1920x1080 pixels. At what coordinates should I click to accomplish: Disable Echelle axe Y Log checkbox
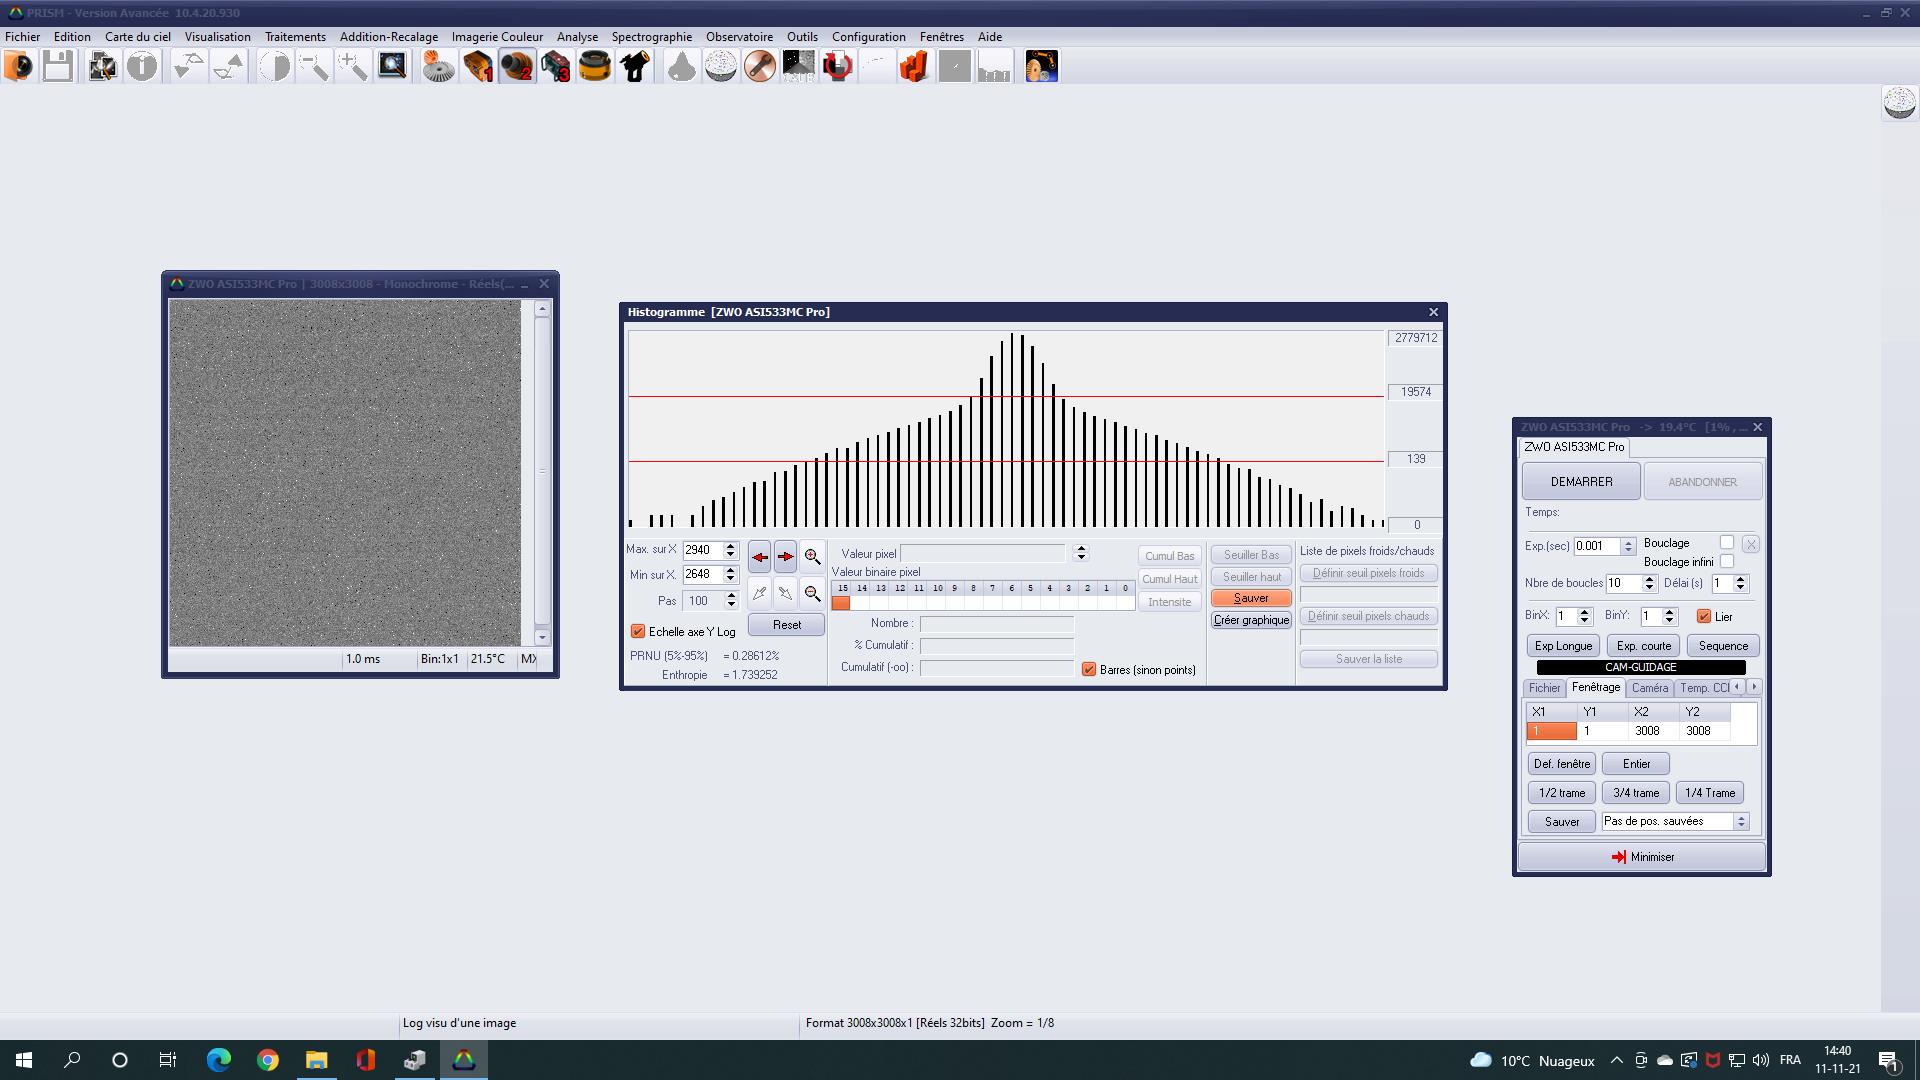[638, 632]
